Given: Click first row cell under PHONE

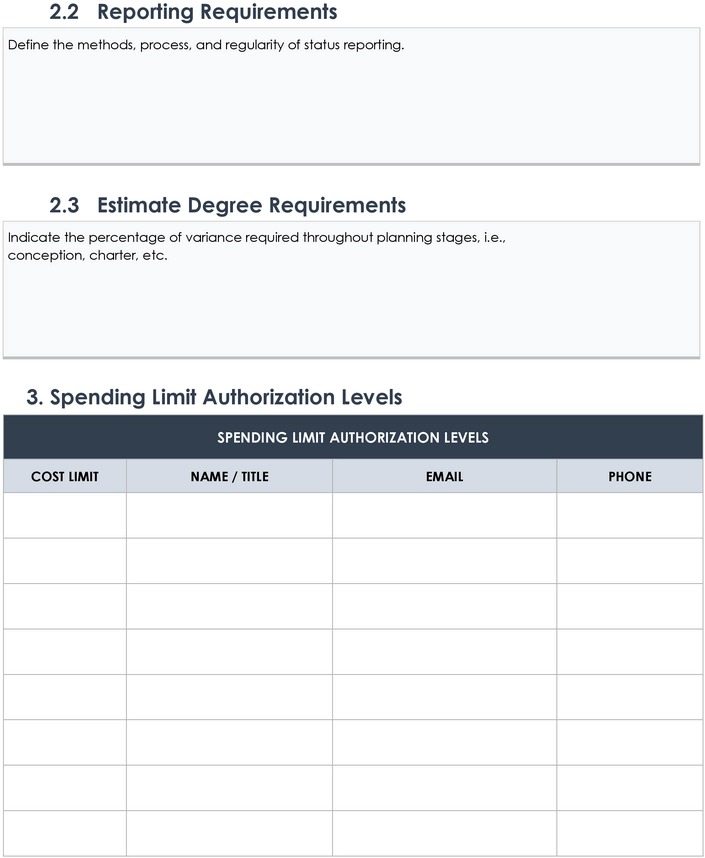Looking at the screenshot, I should click(x=630, y=515).
